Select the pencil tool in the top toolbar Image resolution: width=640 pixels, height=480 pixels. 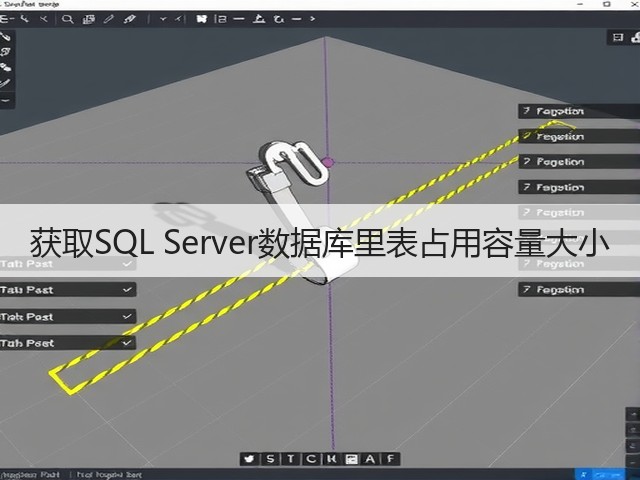[109, 19]
